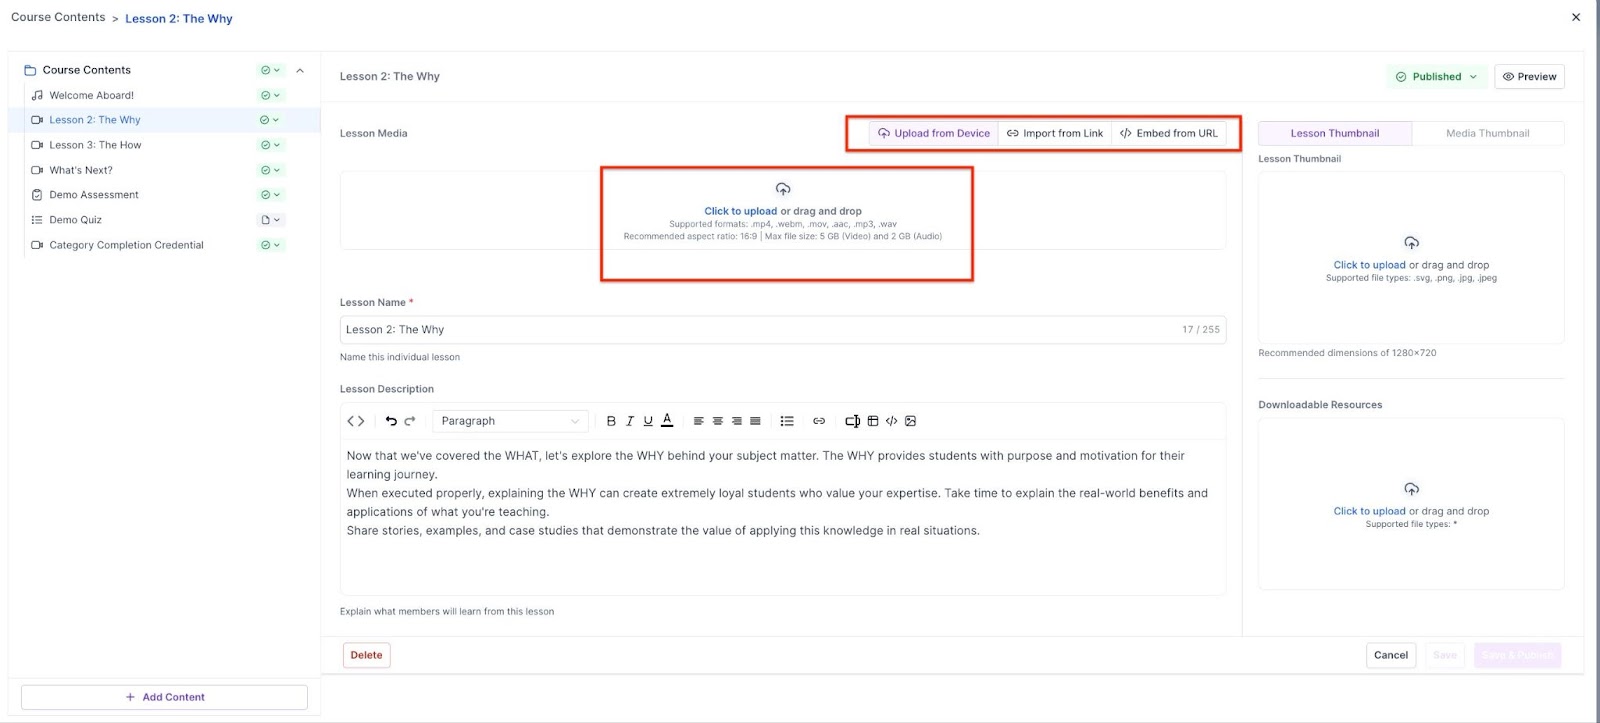Open Lesson 3: The How
The height and width of the screenshot is (723, 1600).
(96, 145)
